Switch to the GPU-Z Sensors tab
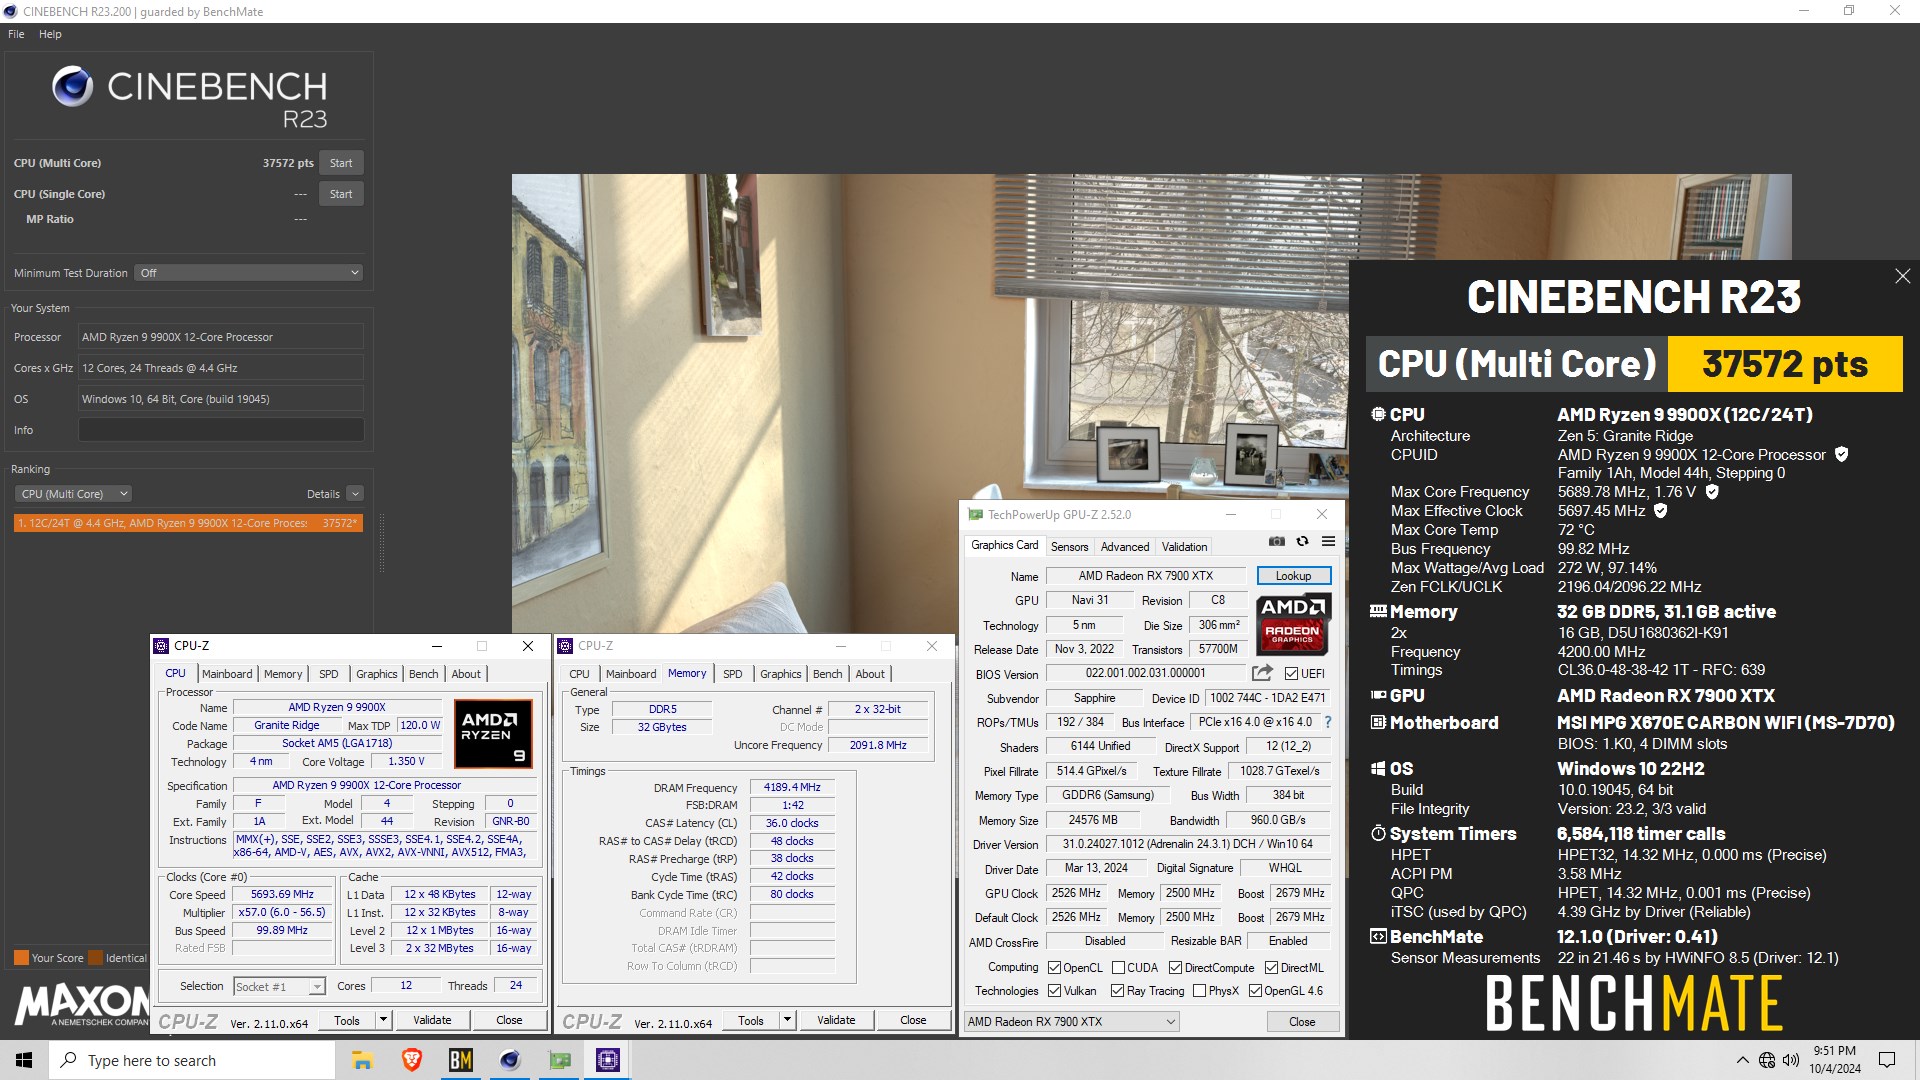The width and height of the screenshot is (1920, 1080). click(x=1069, y=546)
